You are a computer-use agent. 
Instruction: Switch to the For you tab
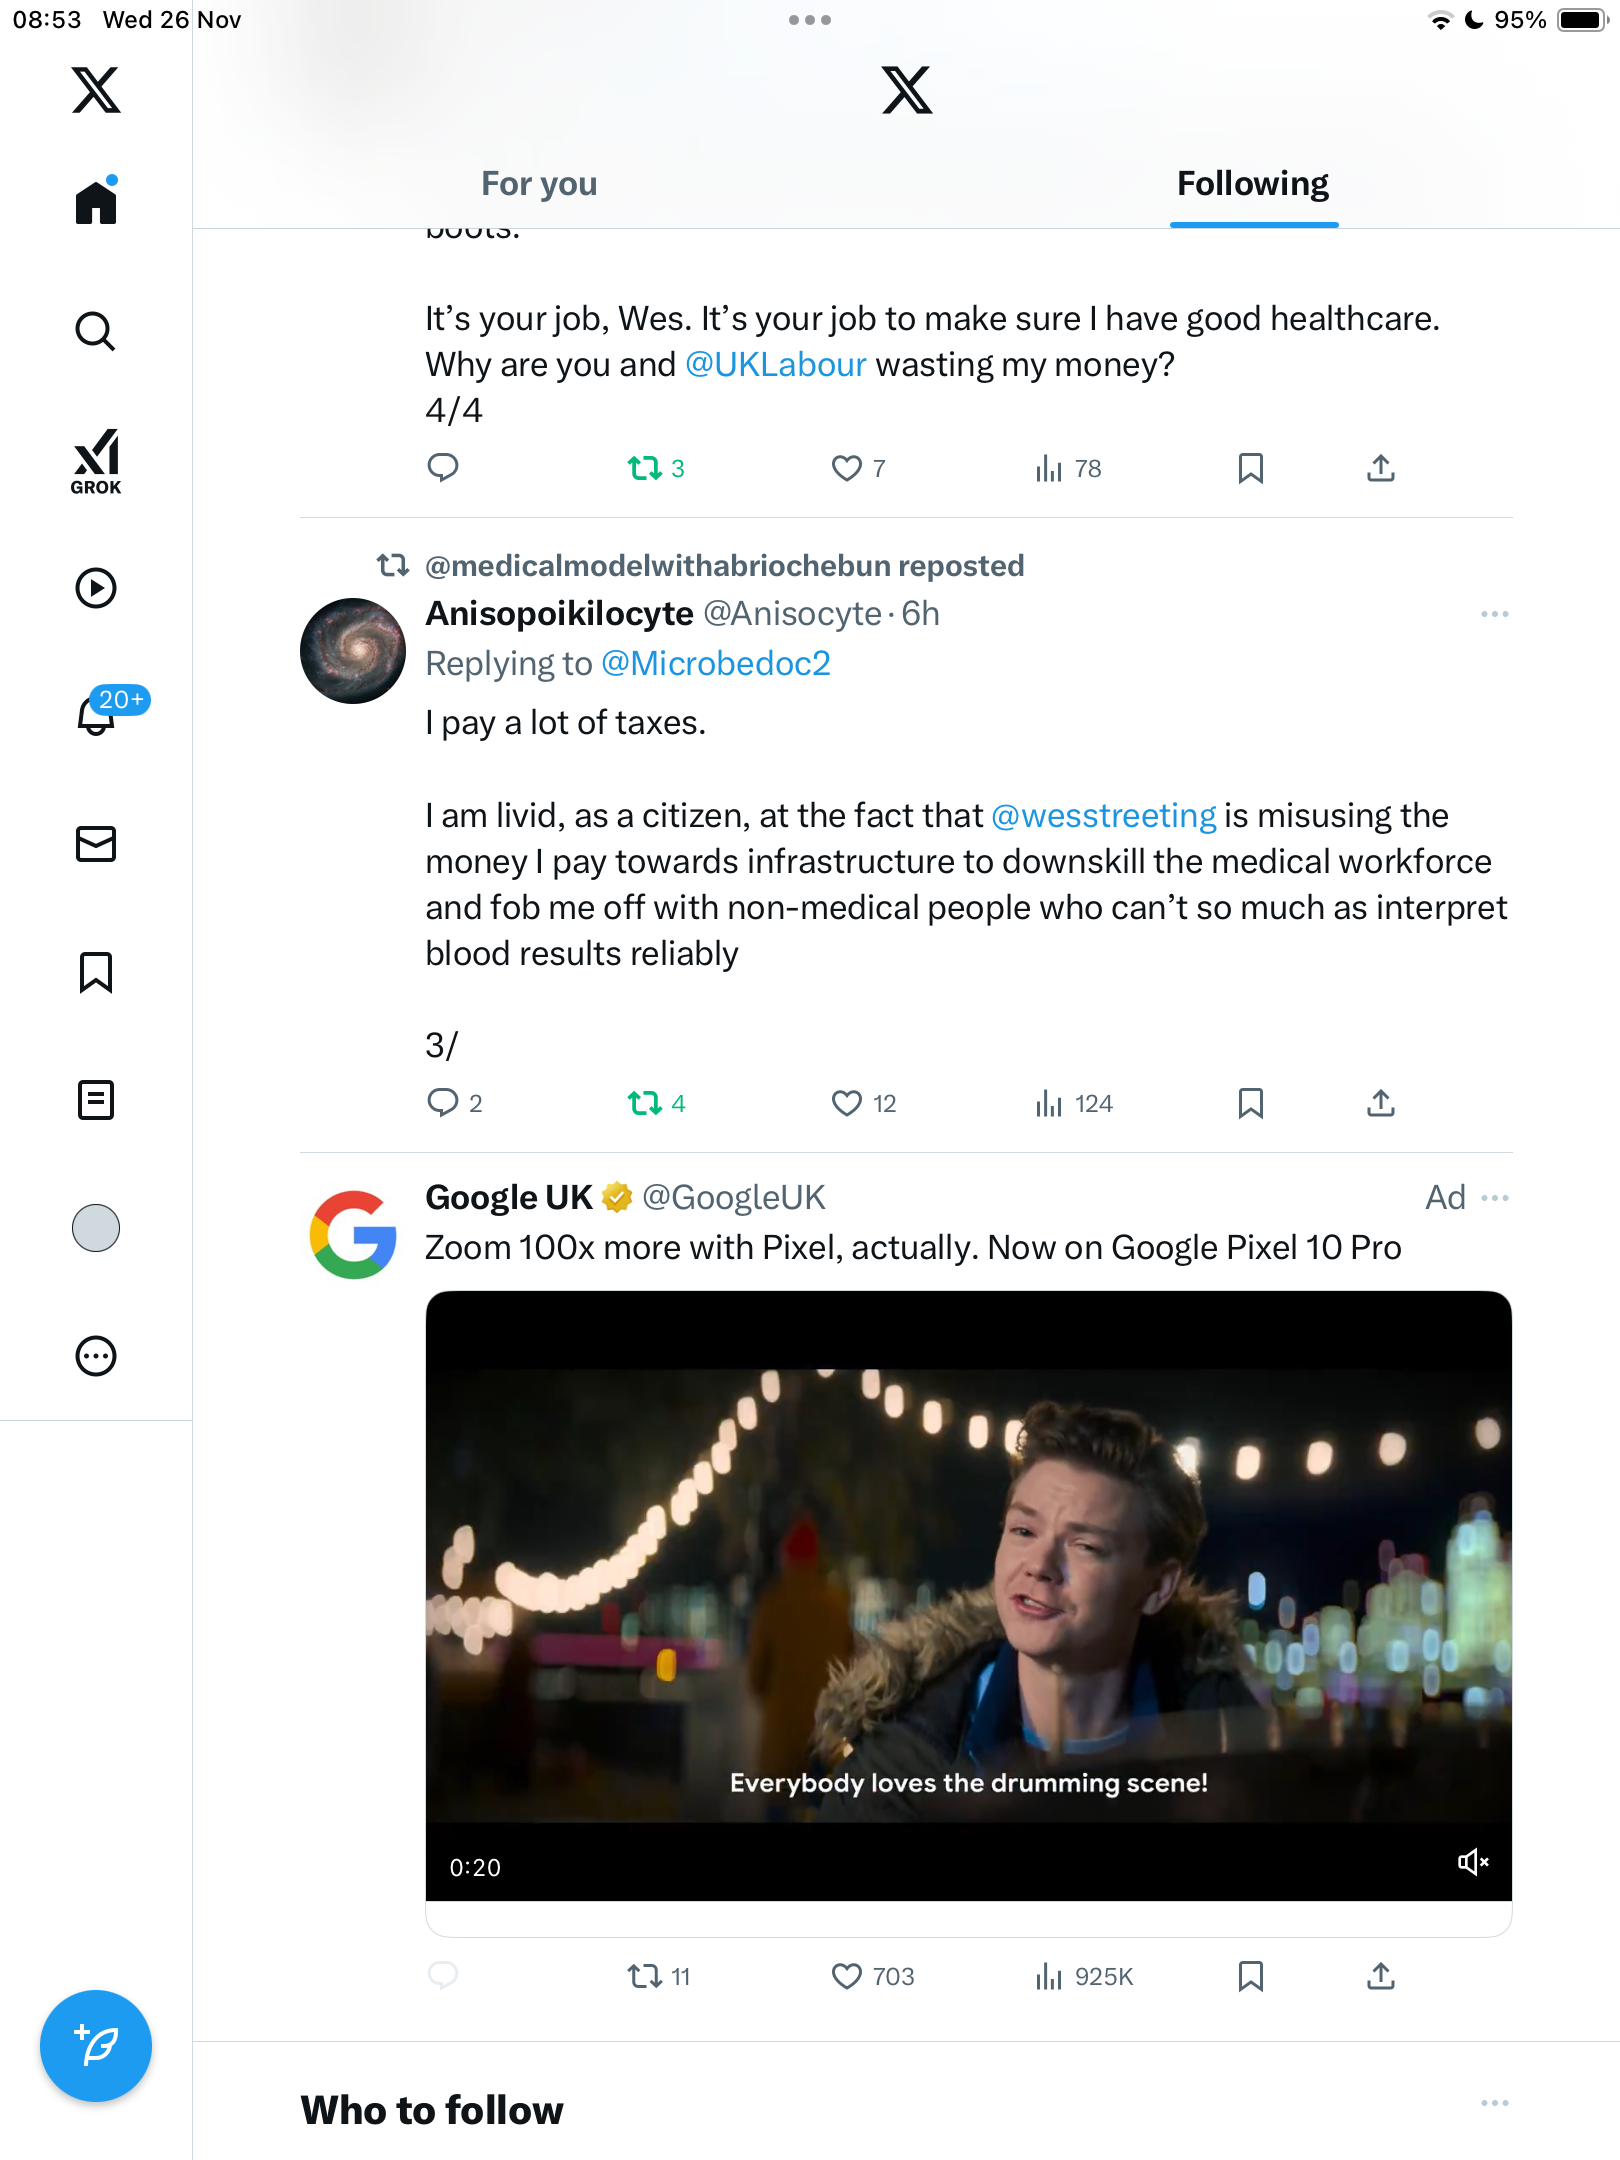[x=539, y=184]
